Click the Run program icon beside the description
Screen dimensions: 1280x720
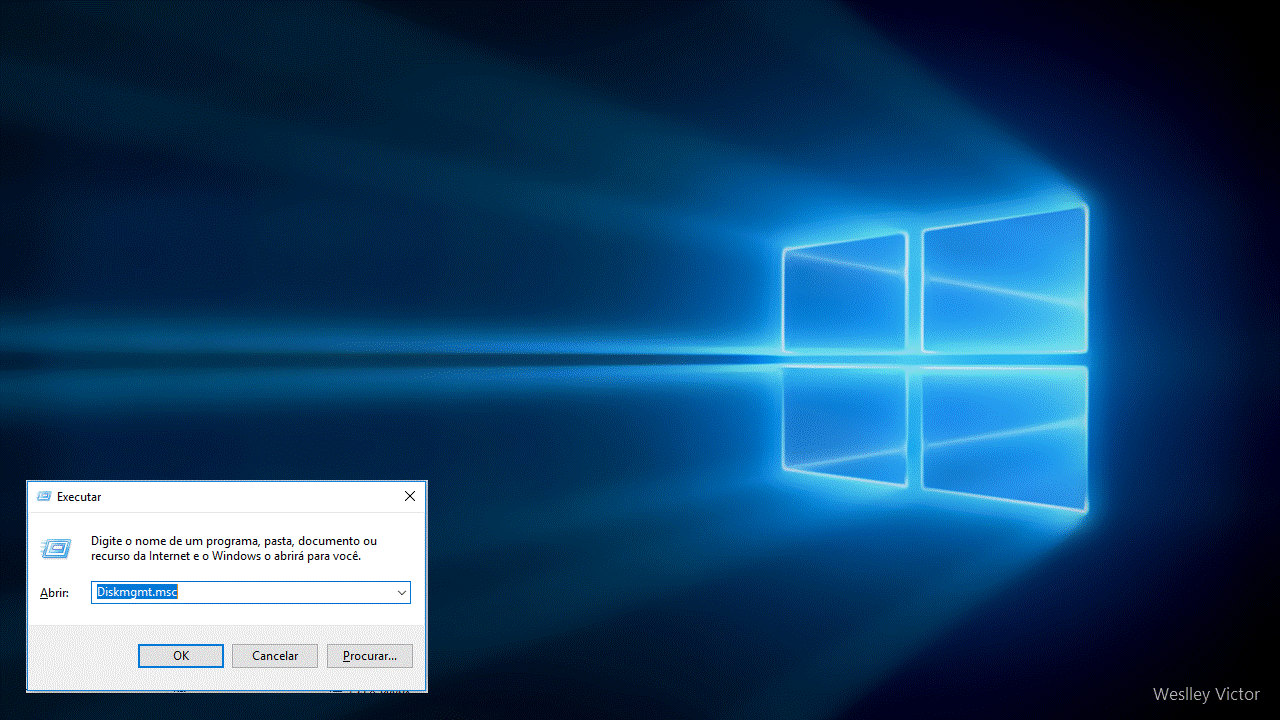tap(56, 548)
